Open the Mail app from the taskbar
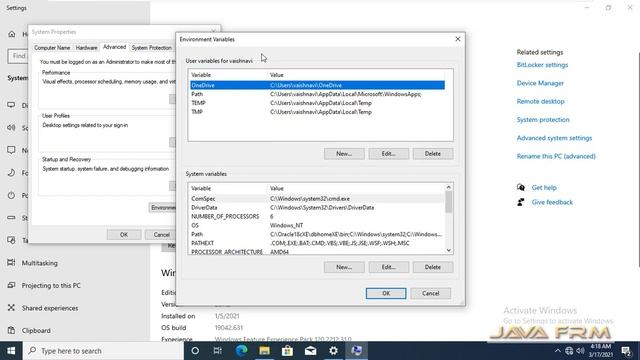The width and height of the screenshot is (640, 360). click(311, 351)
